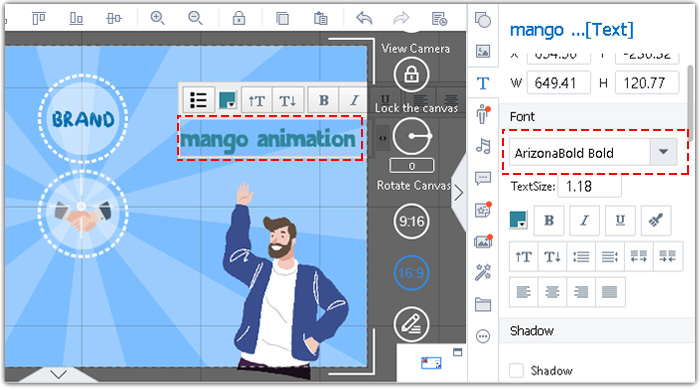Click the line spacing icon

(x=581, y=257)
